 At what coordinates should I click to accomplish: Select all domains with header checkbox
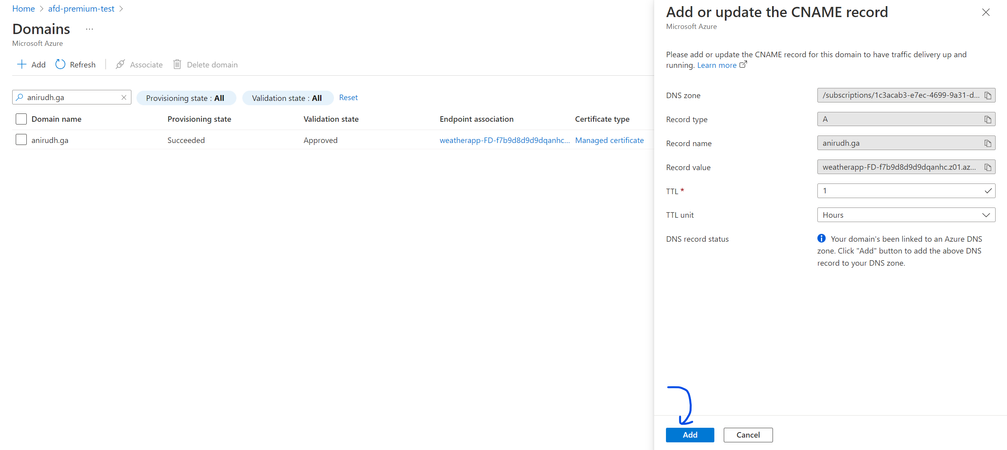[x=21, y=119]
